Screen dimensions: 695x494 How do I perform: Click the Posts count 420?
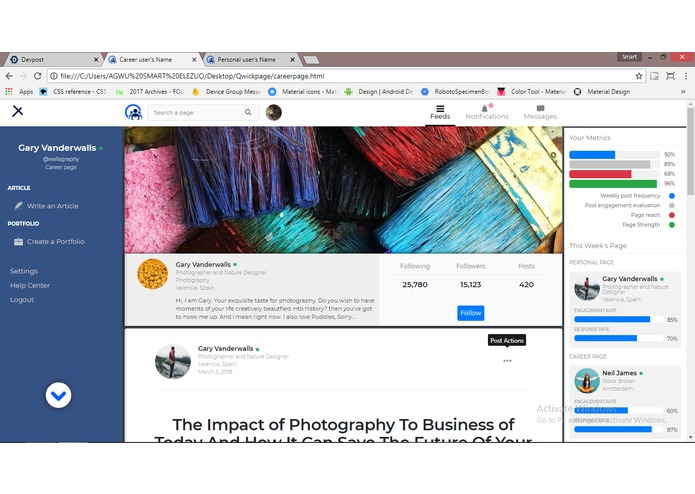pos(526,284)
